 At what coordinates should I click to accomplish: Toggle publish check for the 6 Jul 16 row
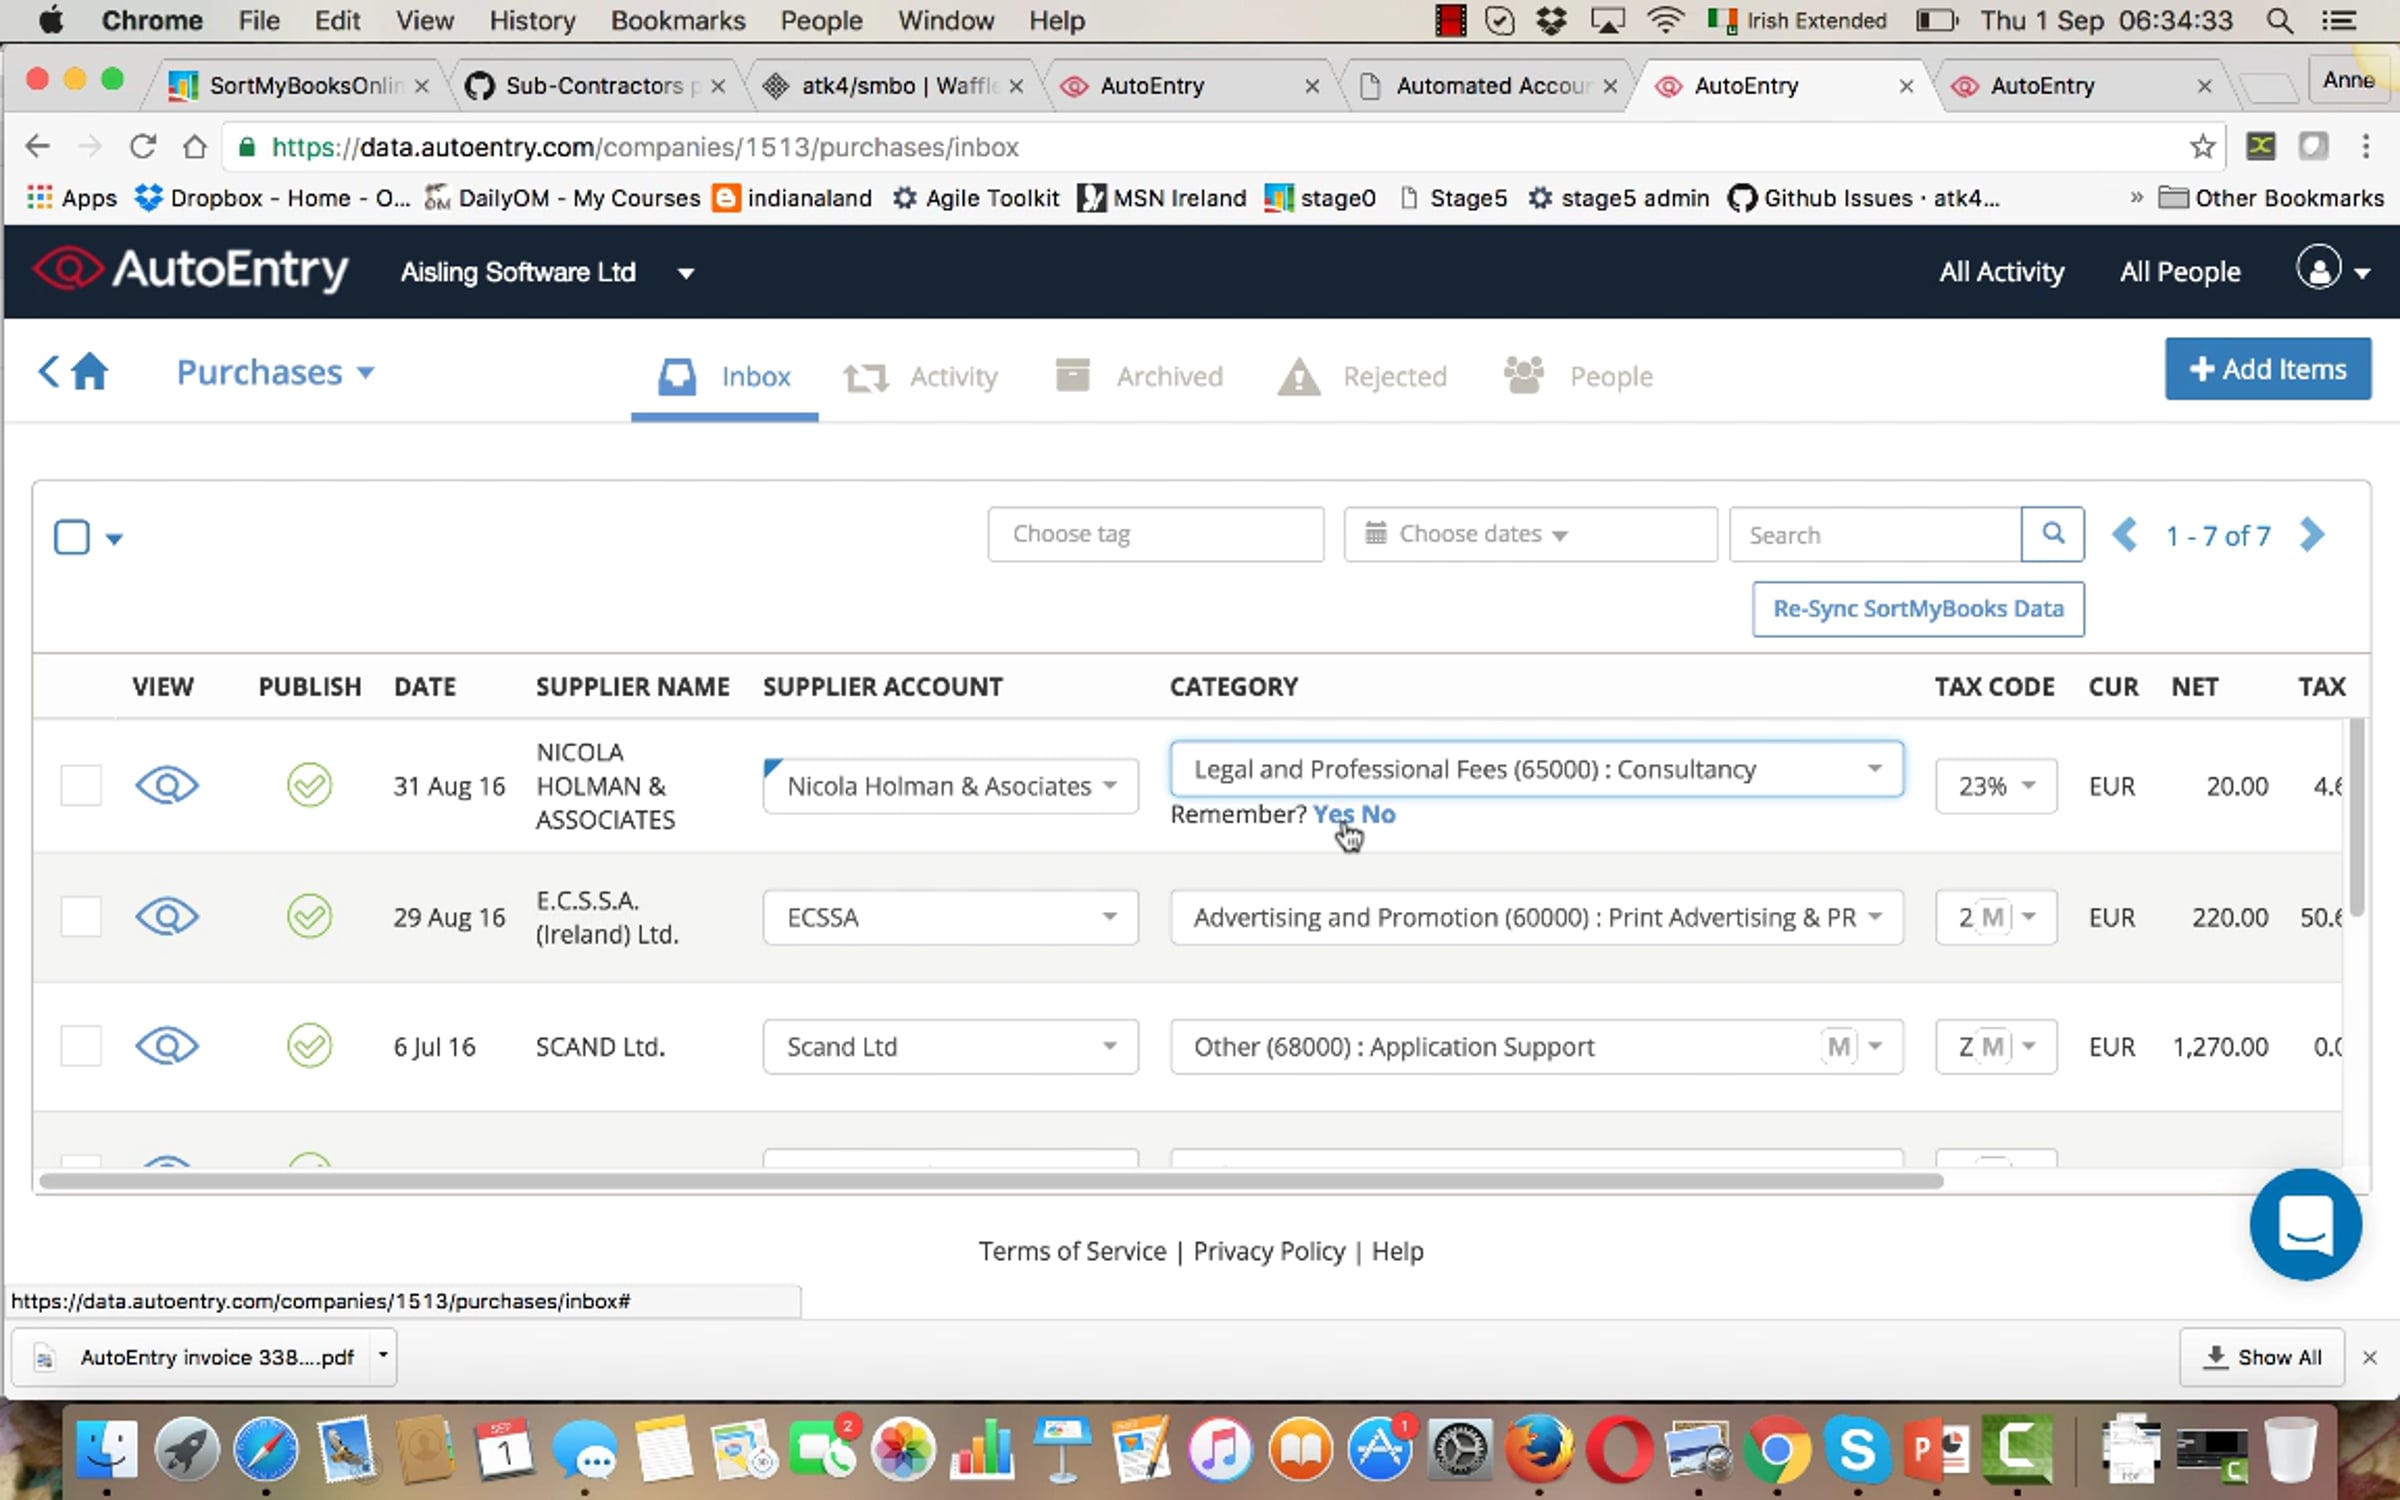coord(309,1046)
